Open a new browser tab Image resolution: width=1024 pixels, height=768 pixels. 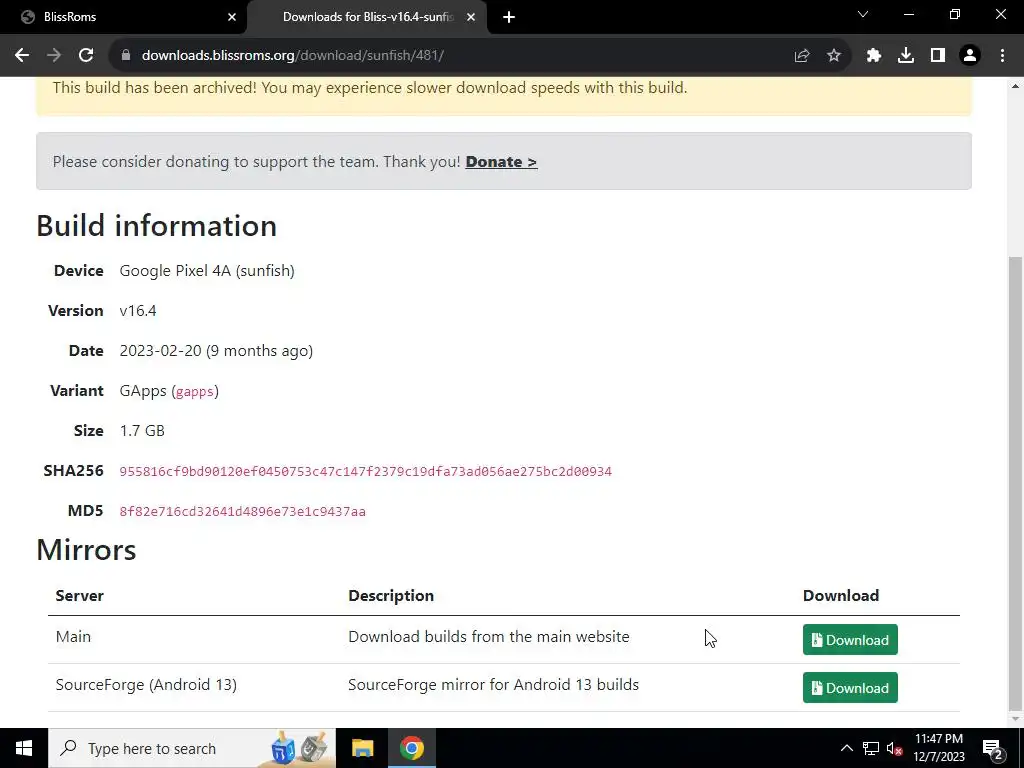pos(509,17)
